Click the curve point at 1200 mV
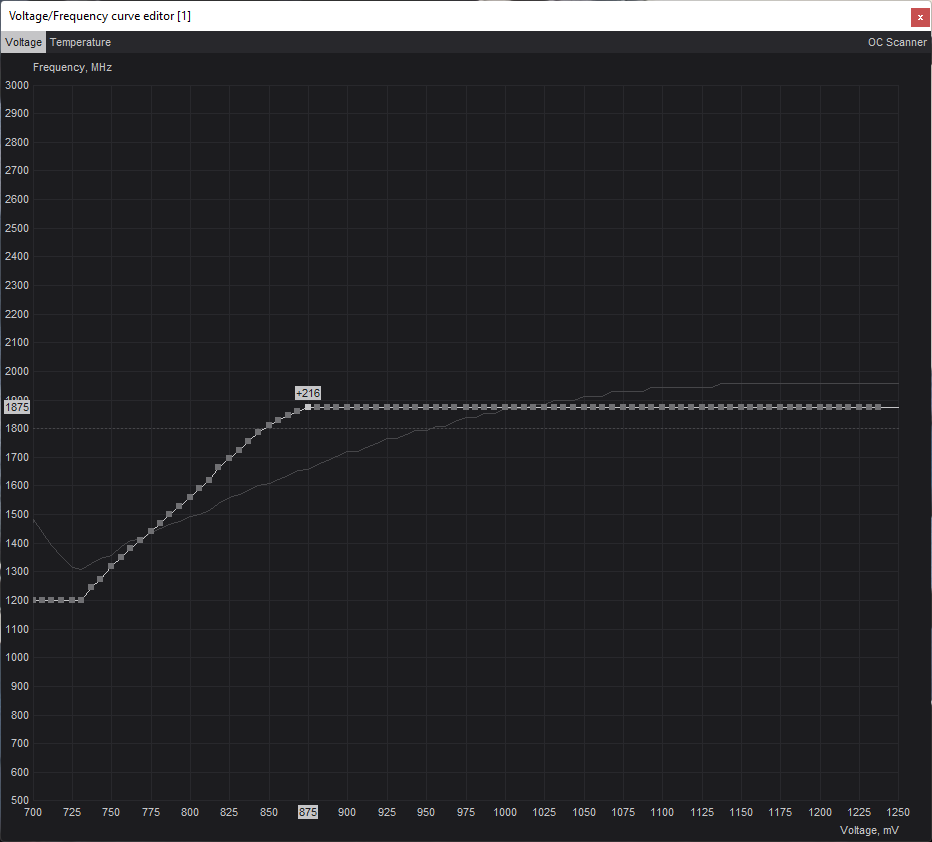 coord(819,407)
